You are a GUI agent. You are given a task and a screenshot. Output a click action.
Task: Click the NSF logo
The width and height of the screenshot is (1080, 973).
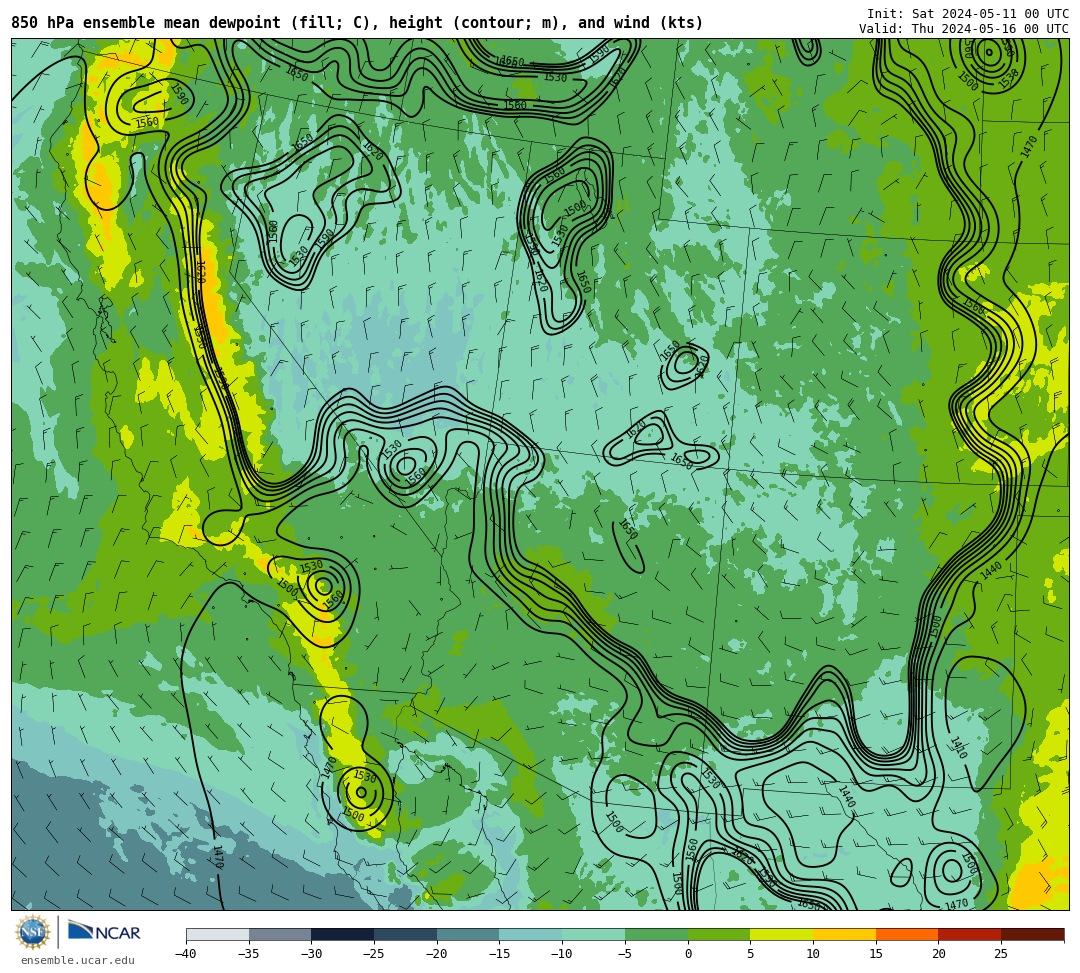click(x=32, y=932)
